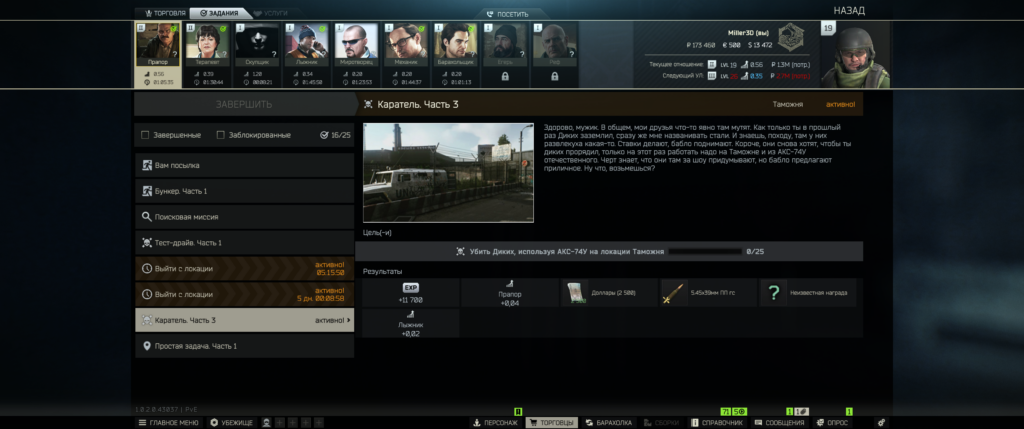Choose trader Лыжник portrait

pos(308,45)
